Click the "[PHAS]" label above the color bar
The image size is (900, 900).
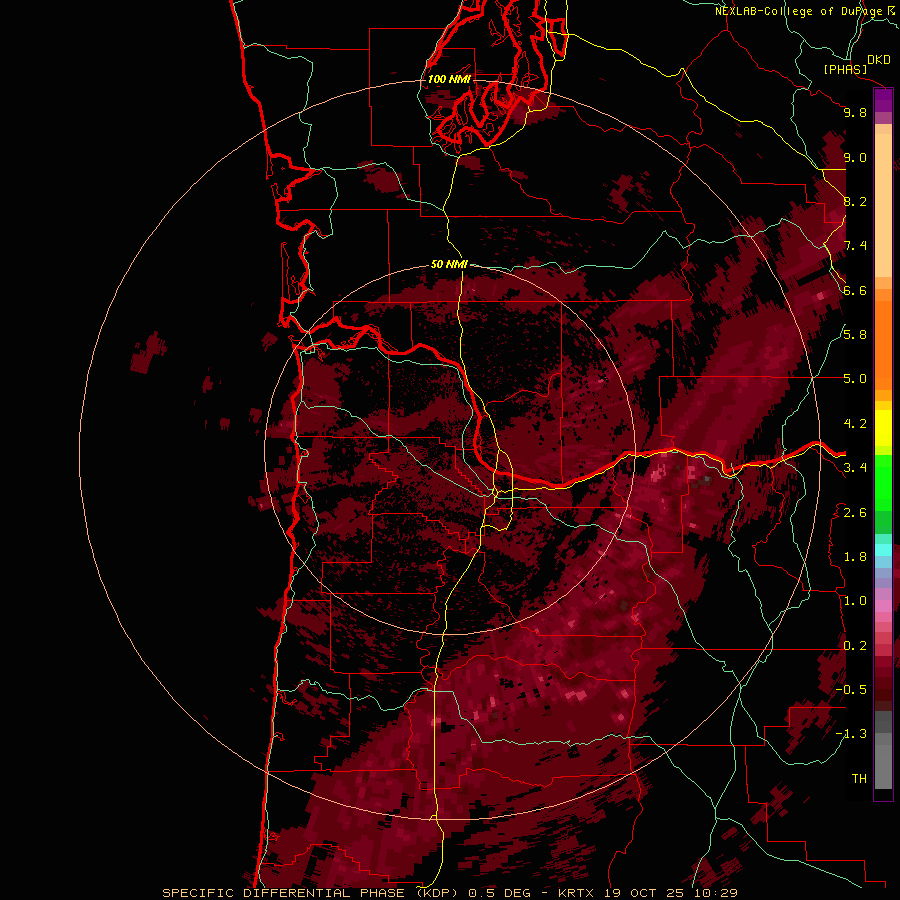(845, 70)
